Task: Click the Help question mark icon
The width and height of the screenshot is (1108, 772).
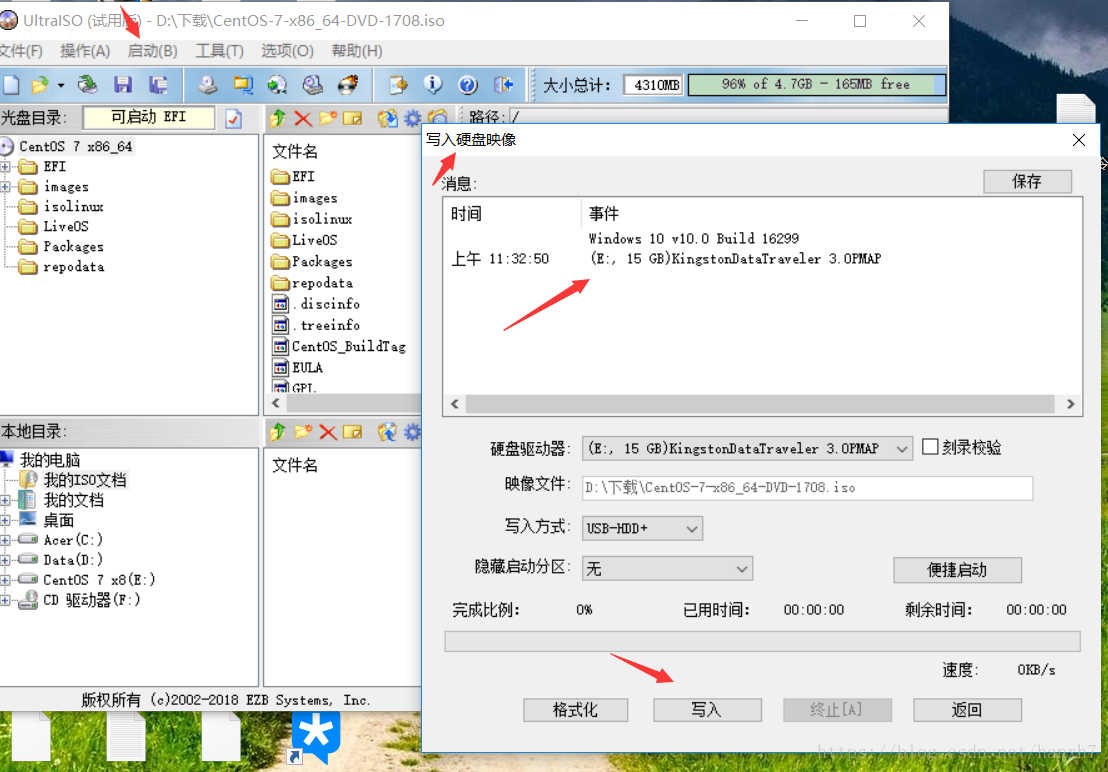Action: point(467,85)
